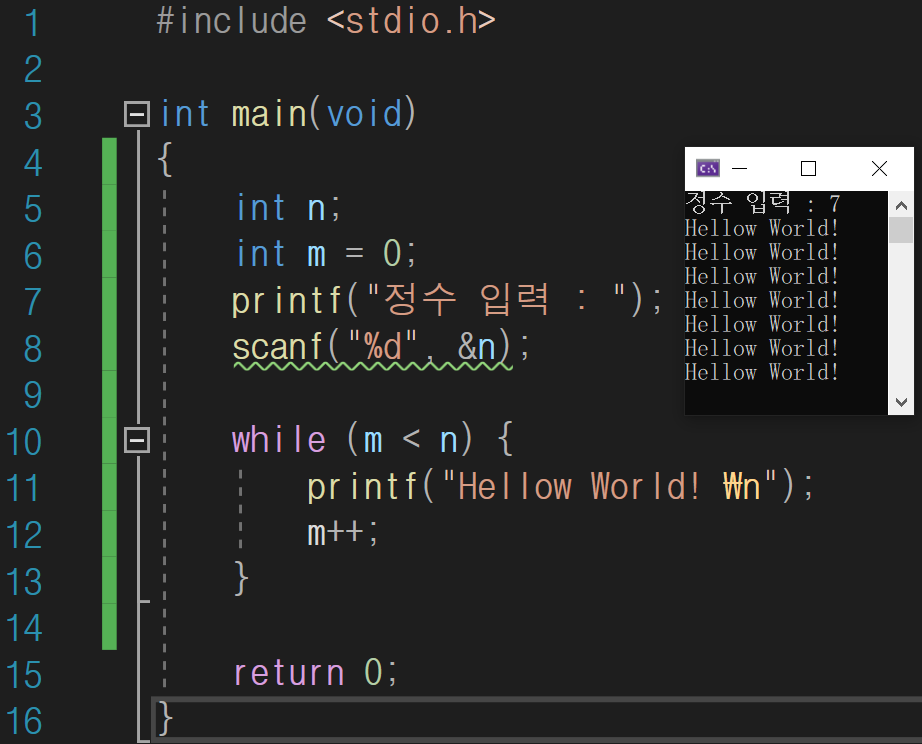Click the console window application icon
Viewport: 922px width, 744px height.
point(708,168)
